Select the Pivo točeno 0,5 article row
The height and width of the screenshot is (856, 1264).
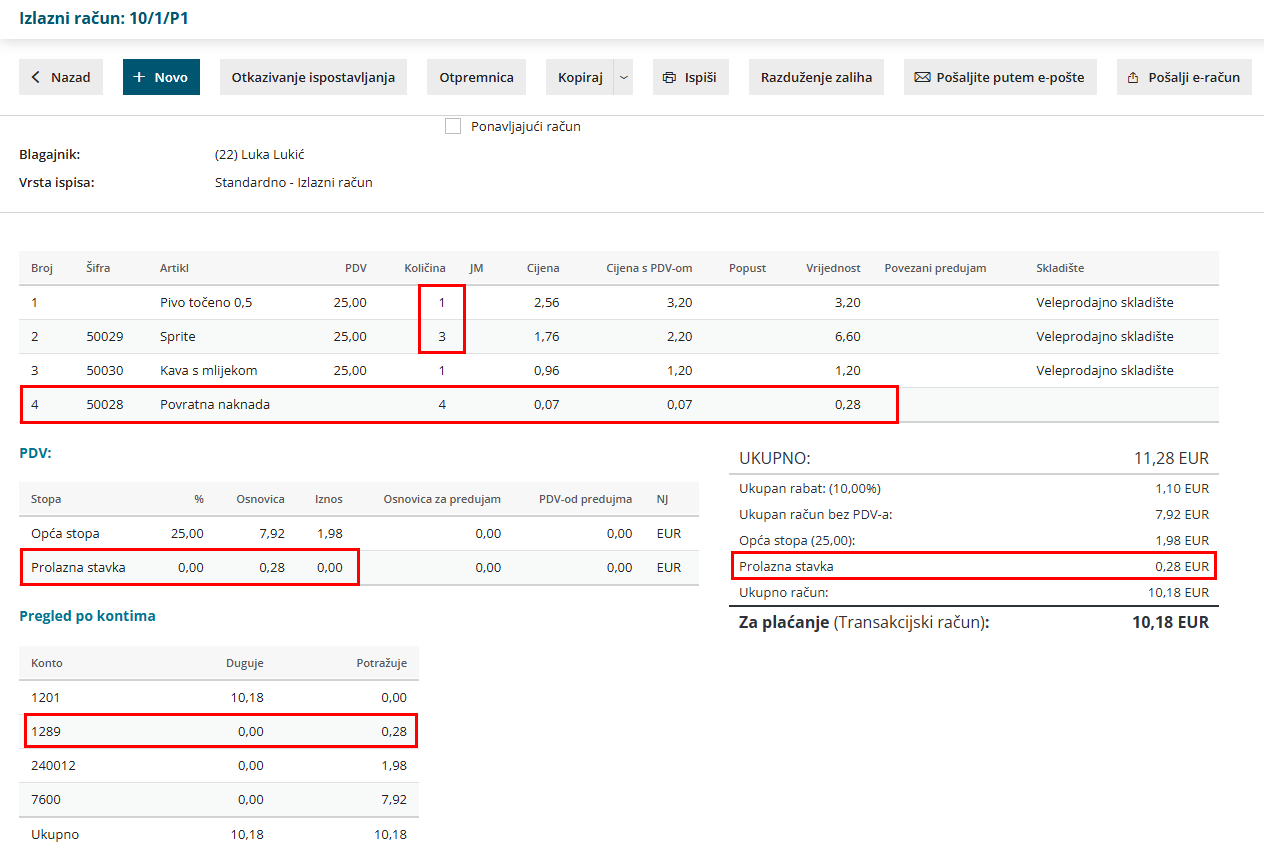coord(619,302)
